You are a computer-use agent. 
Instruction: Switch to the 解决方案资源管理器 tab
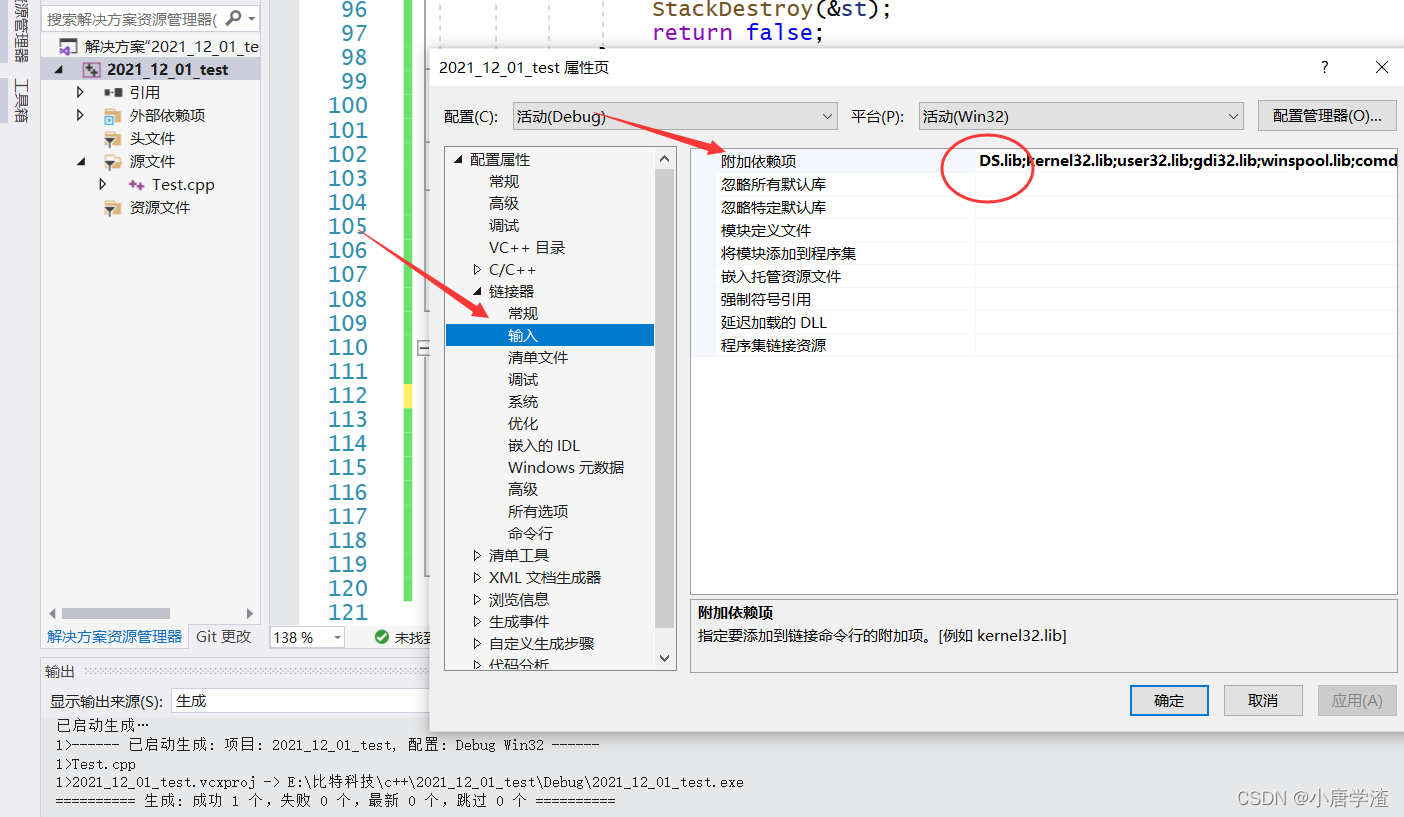[115, 636]
